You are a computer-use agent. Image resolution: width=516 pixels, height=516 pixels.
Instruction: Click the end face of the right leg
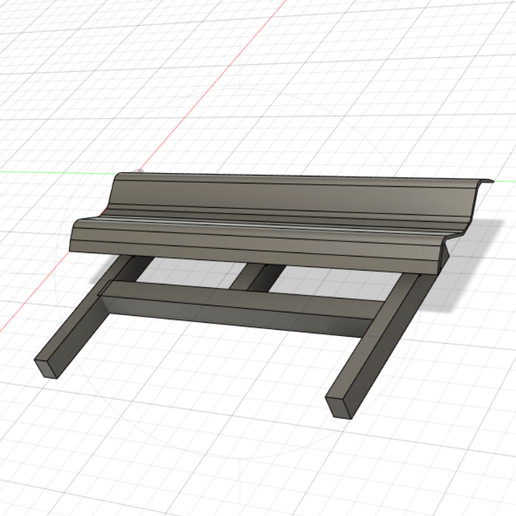pos(338,407)
